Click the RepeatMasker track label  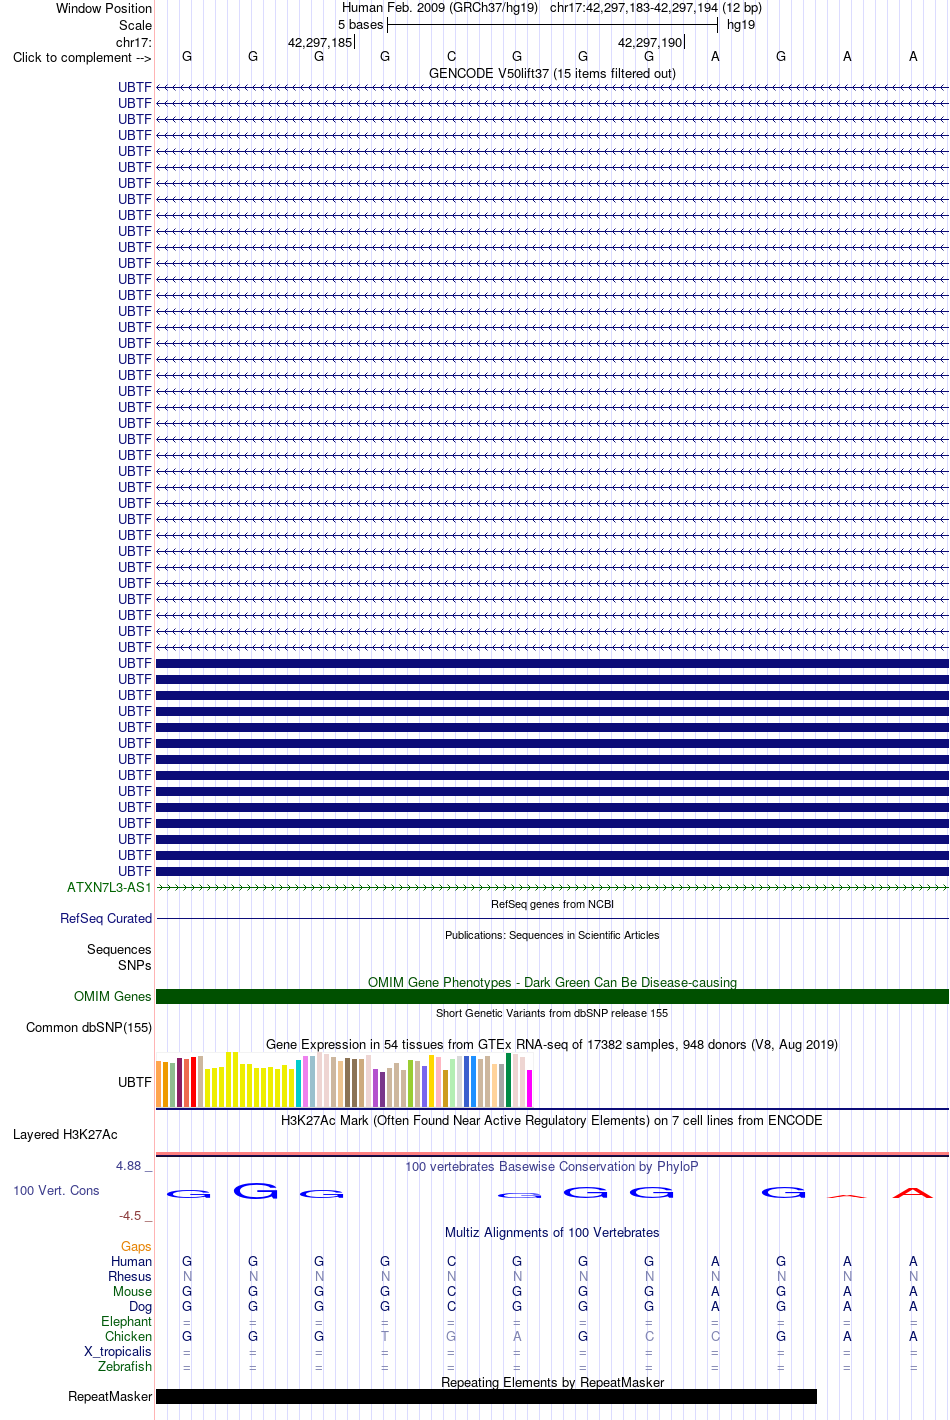click(110, 1396)
